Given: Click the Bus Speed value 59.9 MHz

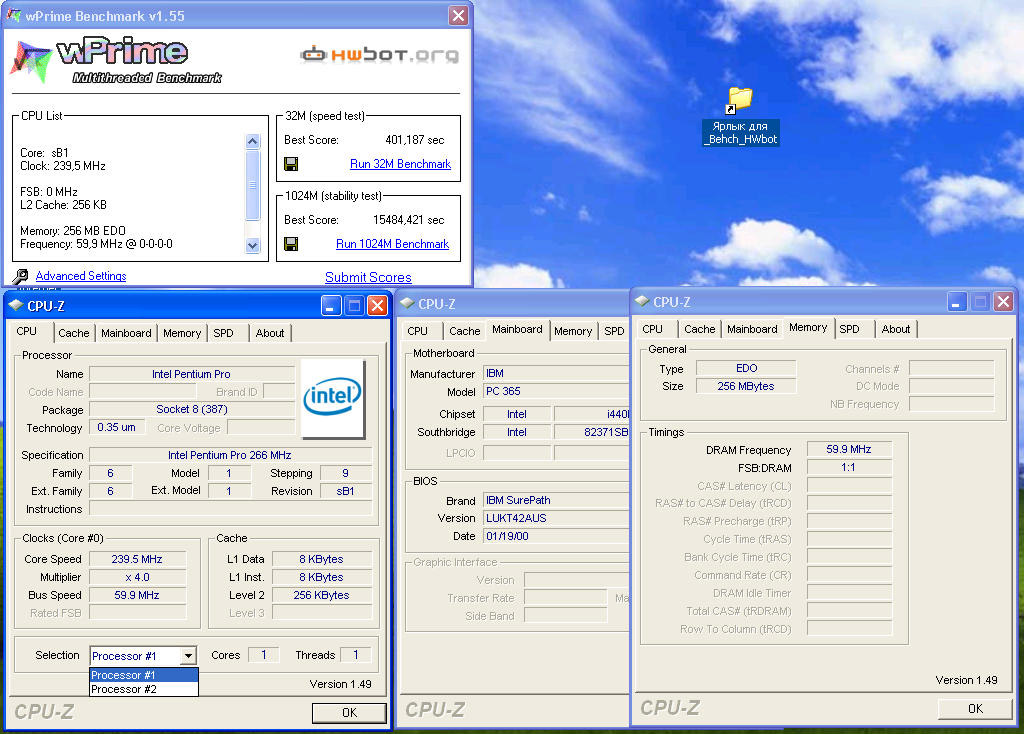Looking at the screenshot, I should tap(137, 595).
